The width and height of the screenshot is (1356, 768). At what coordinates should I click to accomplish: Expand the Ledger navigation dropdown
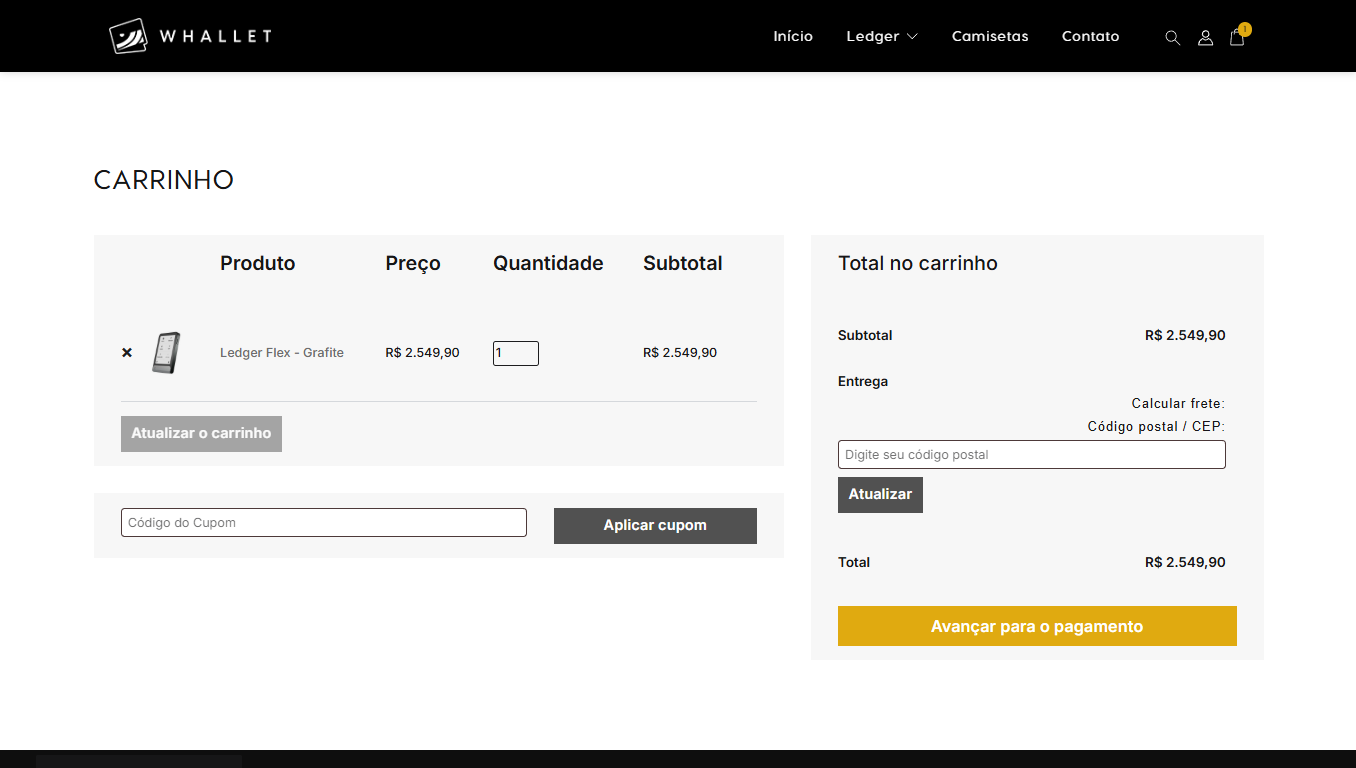(881, 36)
